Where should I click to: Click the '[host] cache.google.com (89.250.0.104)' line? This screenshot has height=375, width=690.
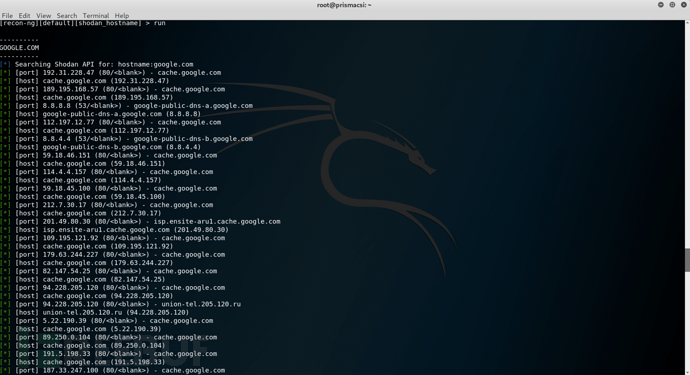click(83, 346)
